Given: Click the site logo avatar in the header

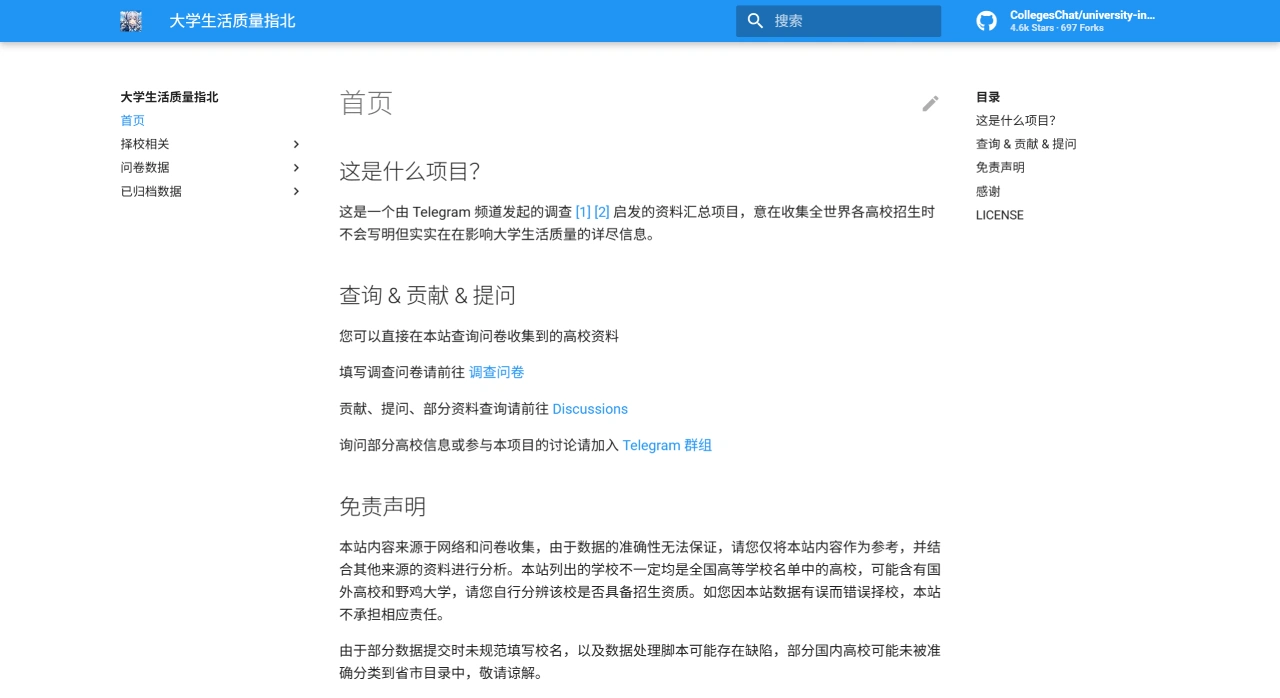Looking at the screenshot, I should [x=131, y=21].
